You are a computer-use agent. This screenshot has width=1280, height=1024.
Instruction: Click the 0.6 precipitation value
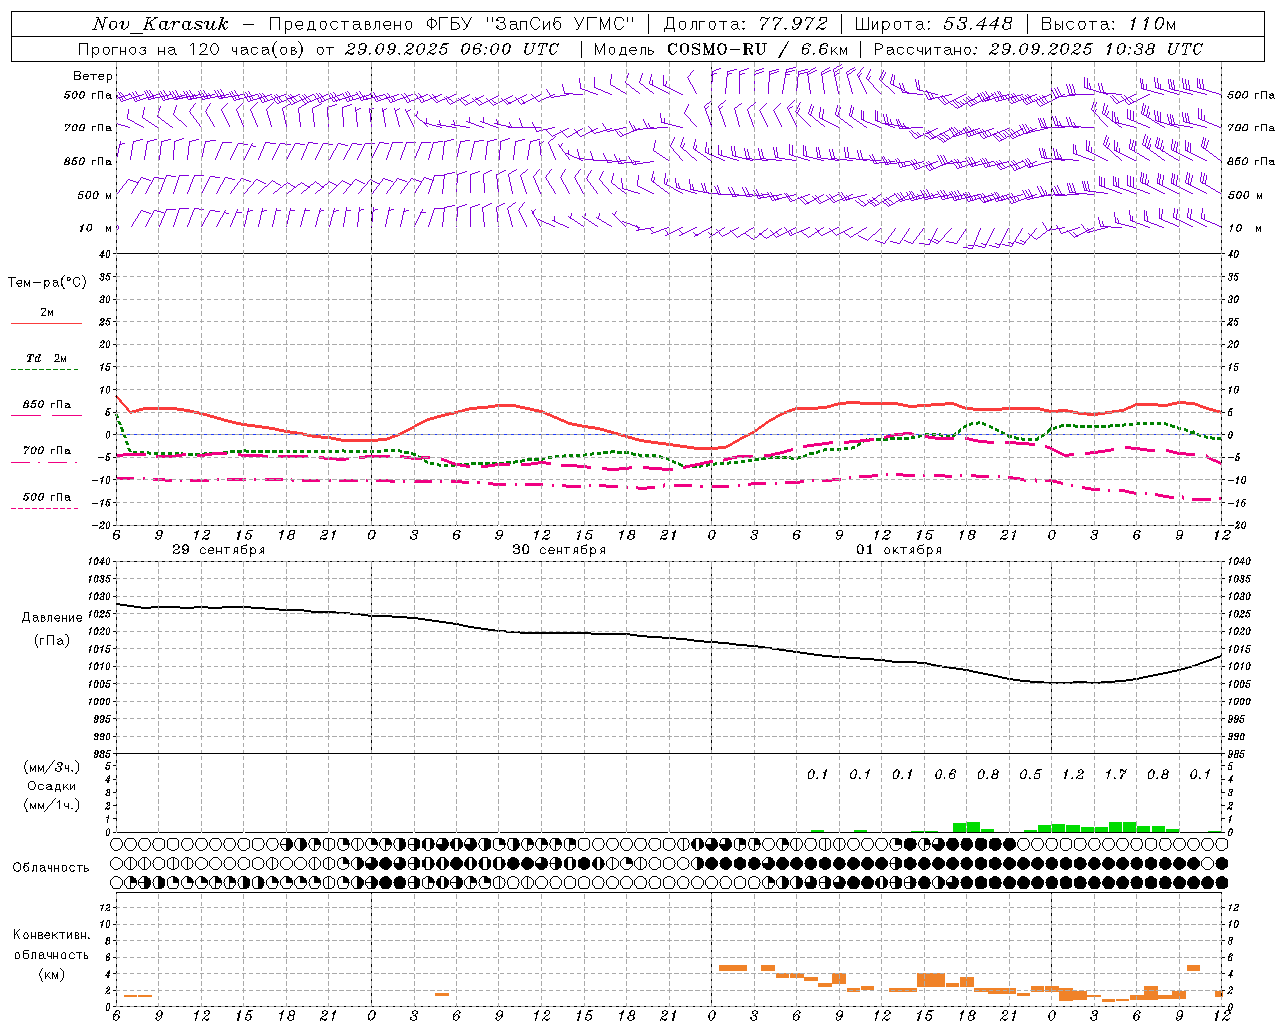[945, 775]
